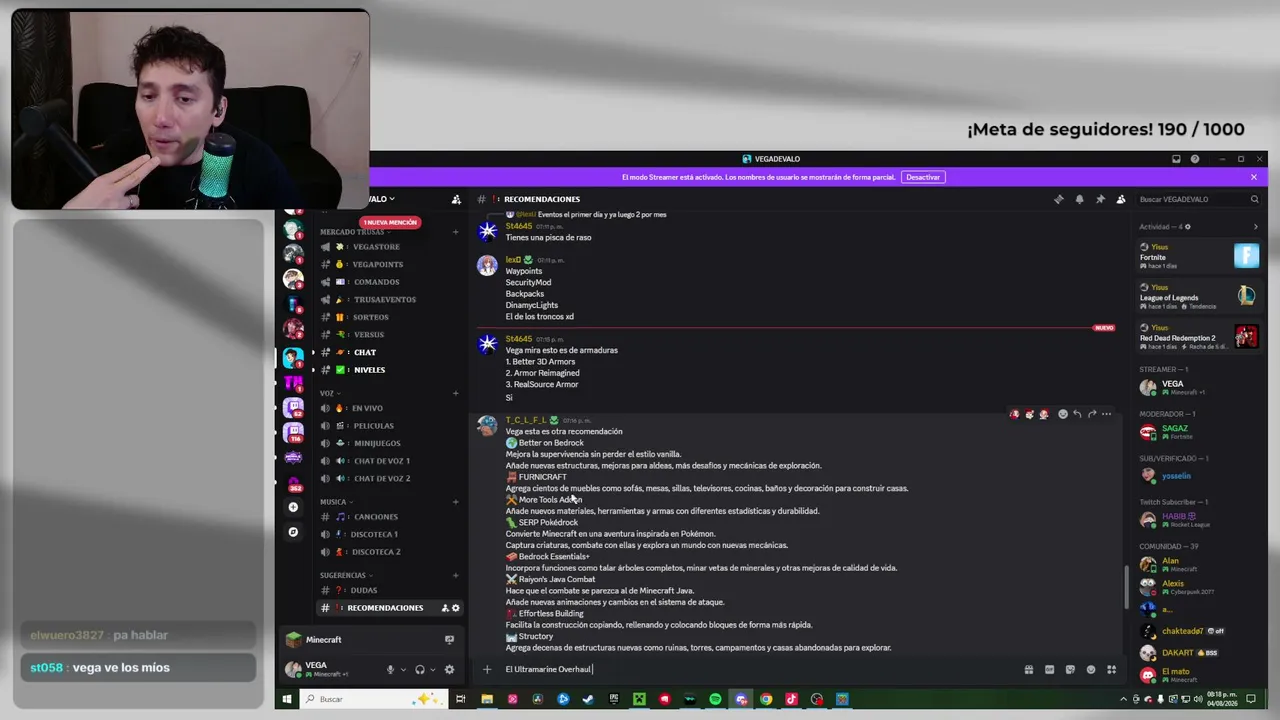Image resolution: width=1280 pixels, height=720 pixels.
Task: Click the Discord inbox icon in title bar
Action: tap(1176, 159)
